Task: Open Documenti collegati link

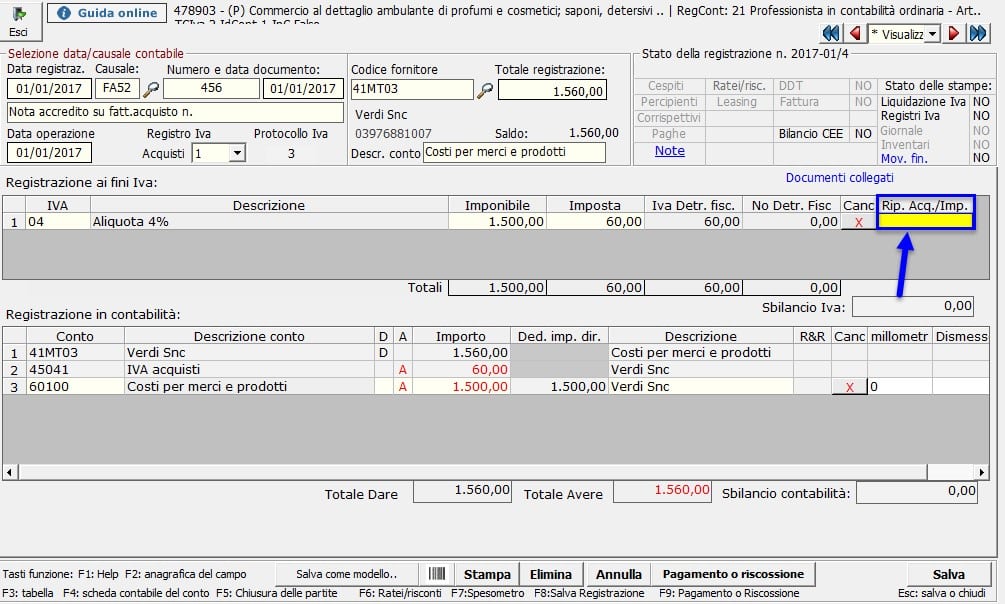Action: (x=840, y=178)
